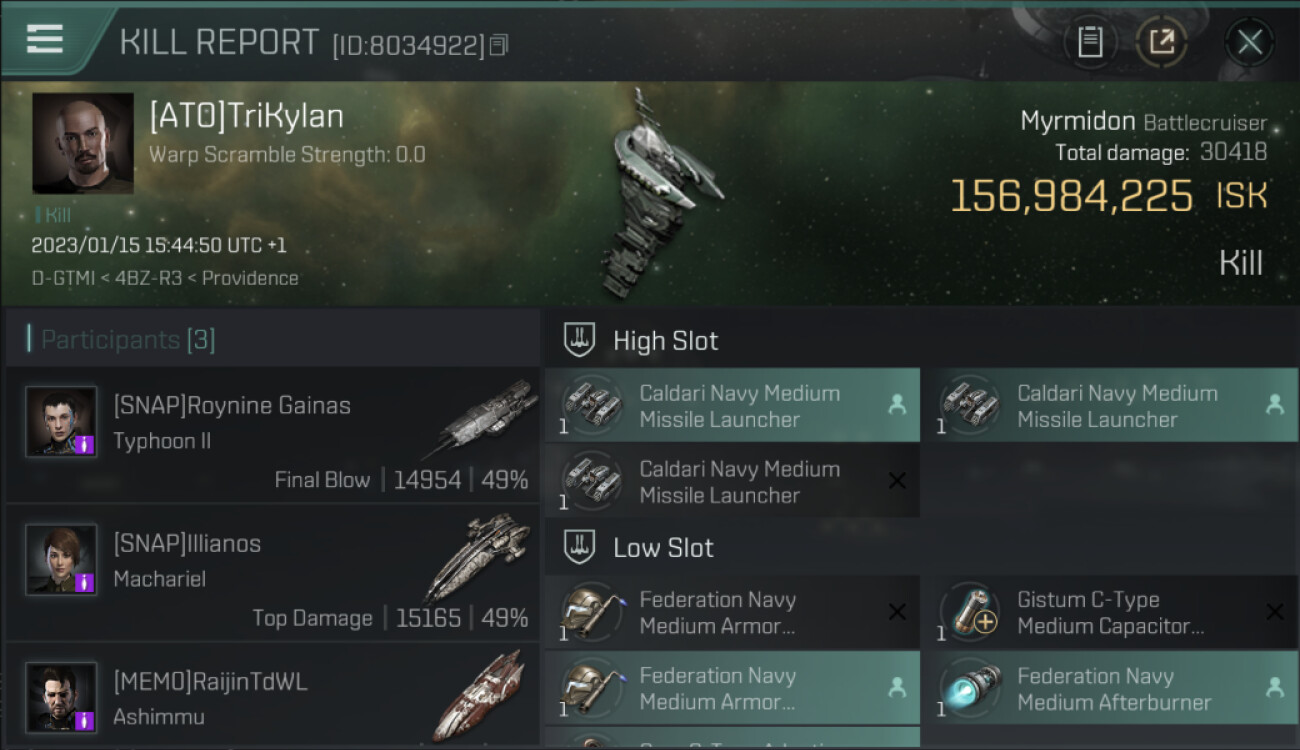Close the kill report window

(x=1249, y=42)
